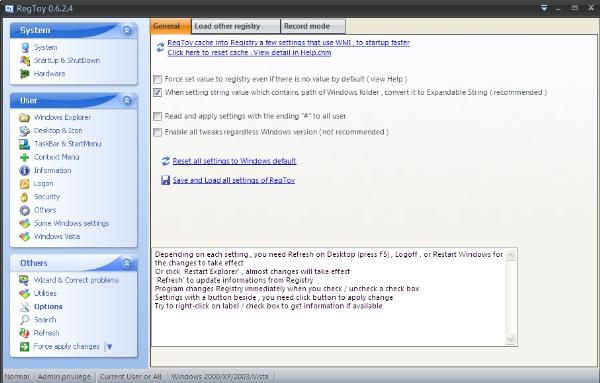Select the Windows Vista label
The height and width of the screenshot is (383, 600).
[57, 236]
